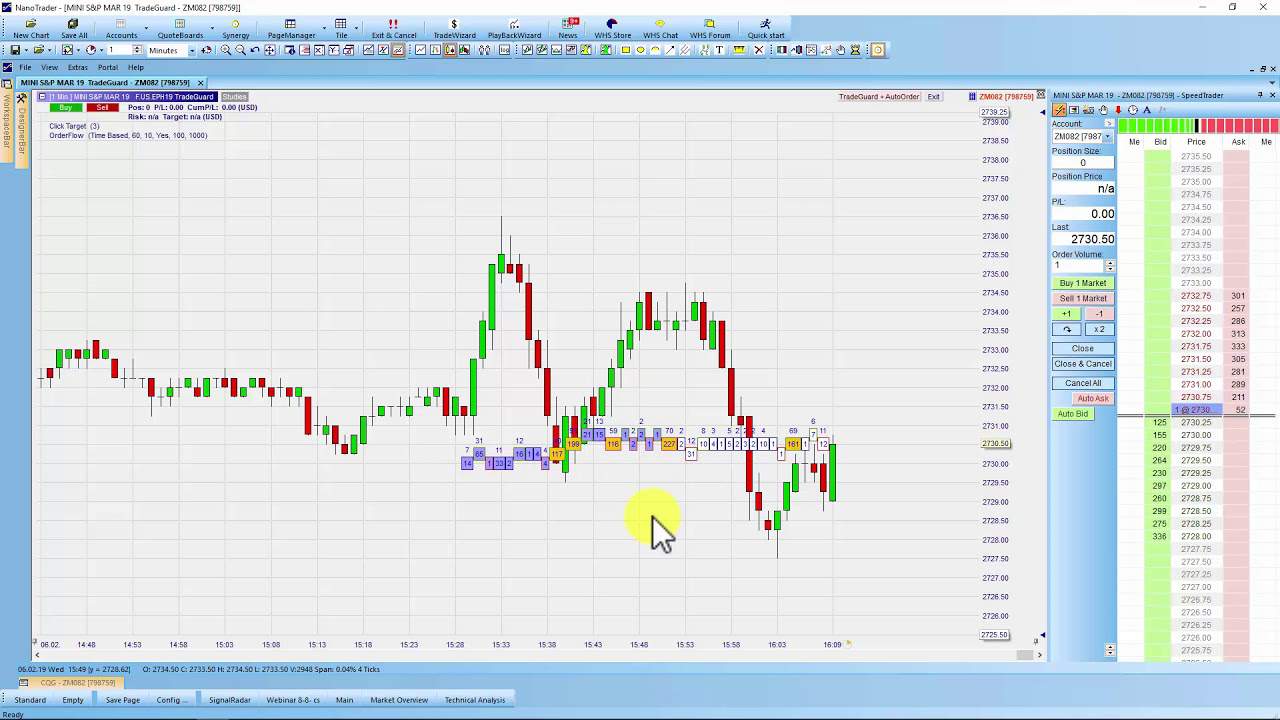Image resolution: width=1280 pixels, height=720 pixels.
Task: Switch to the Market Overview page tab
Action: pos(399,700)
